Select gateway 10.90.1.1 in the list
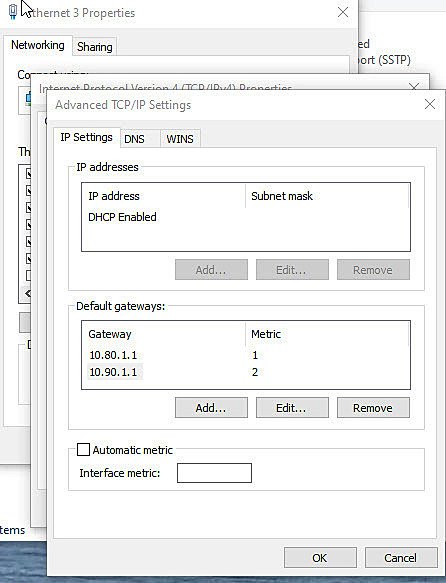The width and height of the screenshot is (446, 583). click(246, 372)
